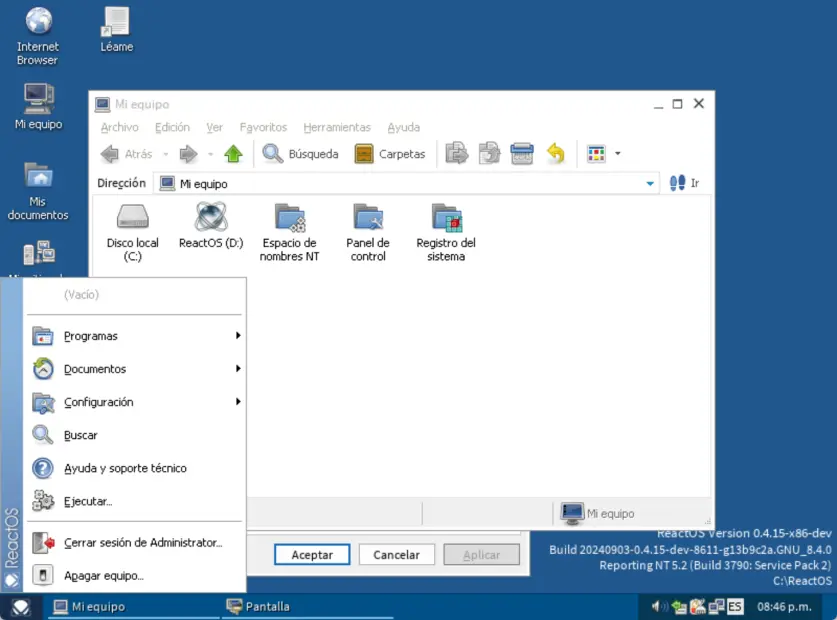This screenshot has width=837, height=620.
Task: Click the Copy To toolbar icon
Action: click(x=489, y=154)
